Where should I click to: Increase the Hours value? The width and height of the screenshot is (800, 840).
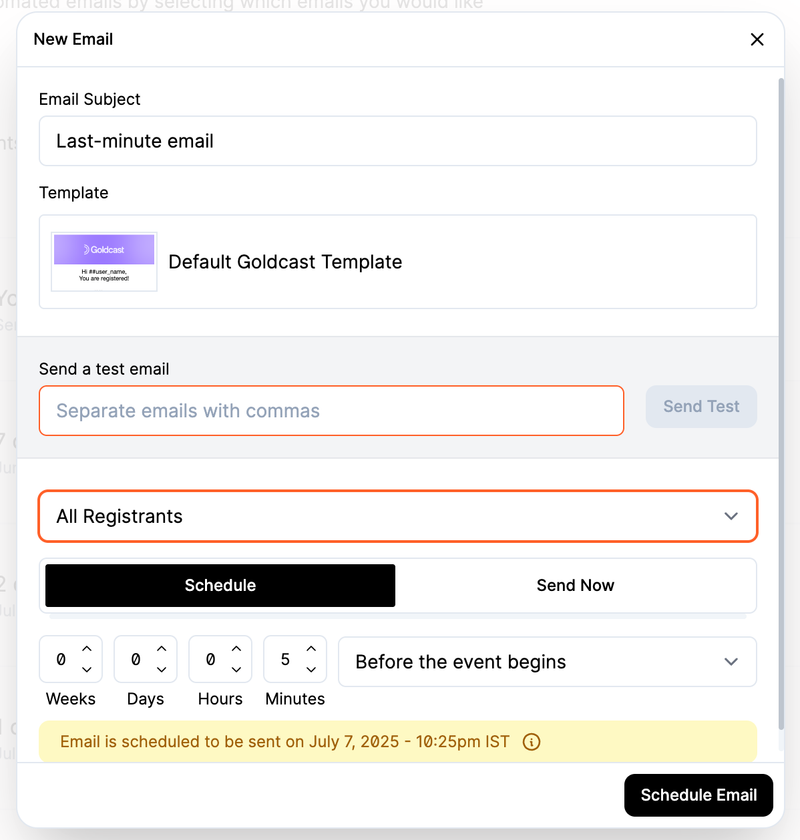pyautogui.click(x=237, y=650)
